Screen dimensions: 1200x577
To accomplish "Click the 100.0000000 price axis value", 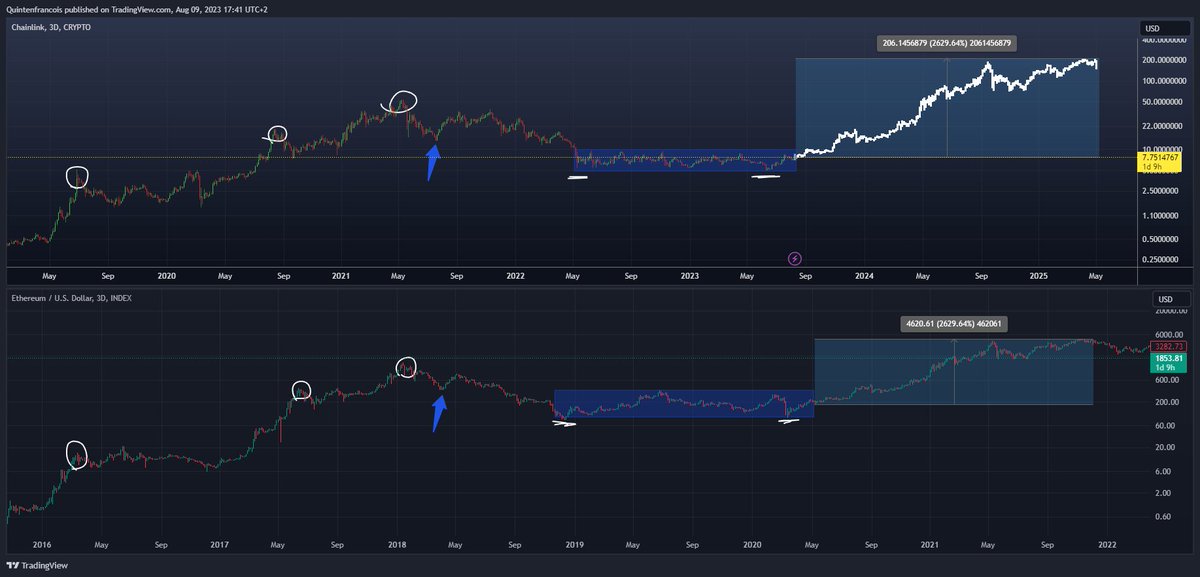I will [1164, 80].
